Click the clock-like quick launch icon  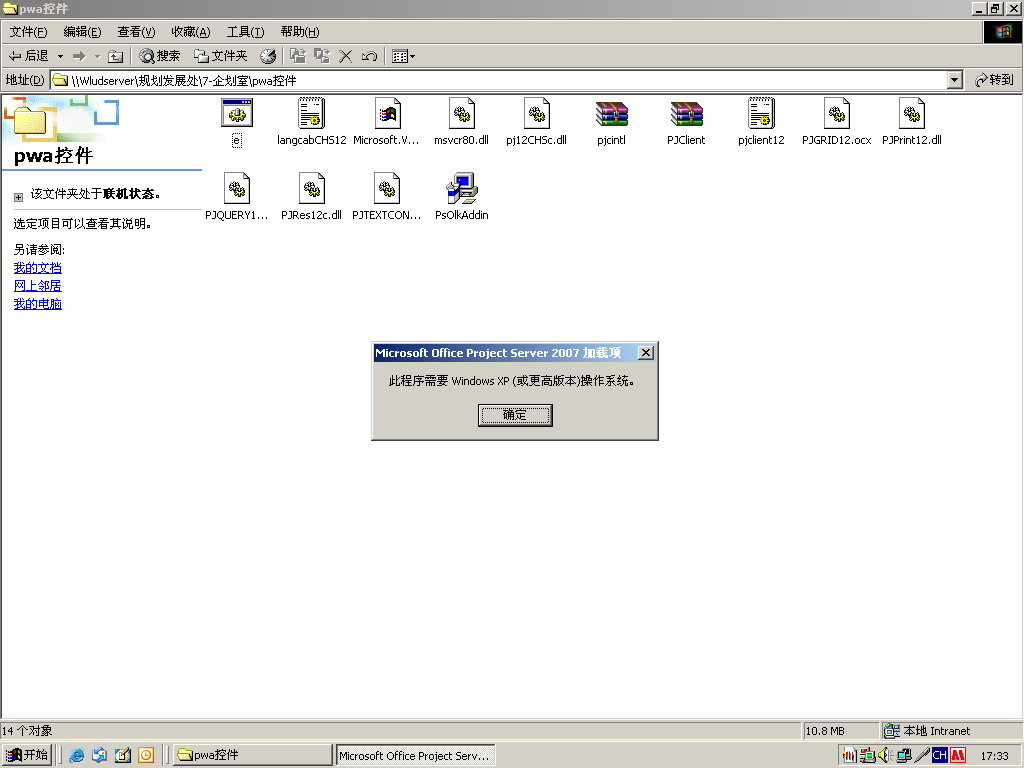[146, 756]
